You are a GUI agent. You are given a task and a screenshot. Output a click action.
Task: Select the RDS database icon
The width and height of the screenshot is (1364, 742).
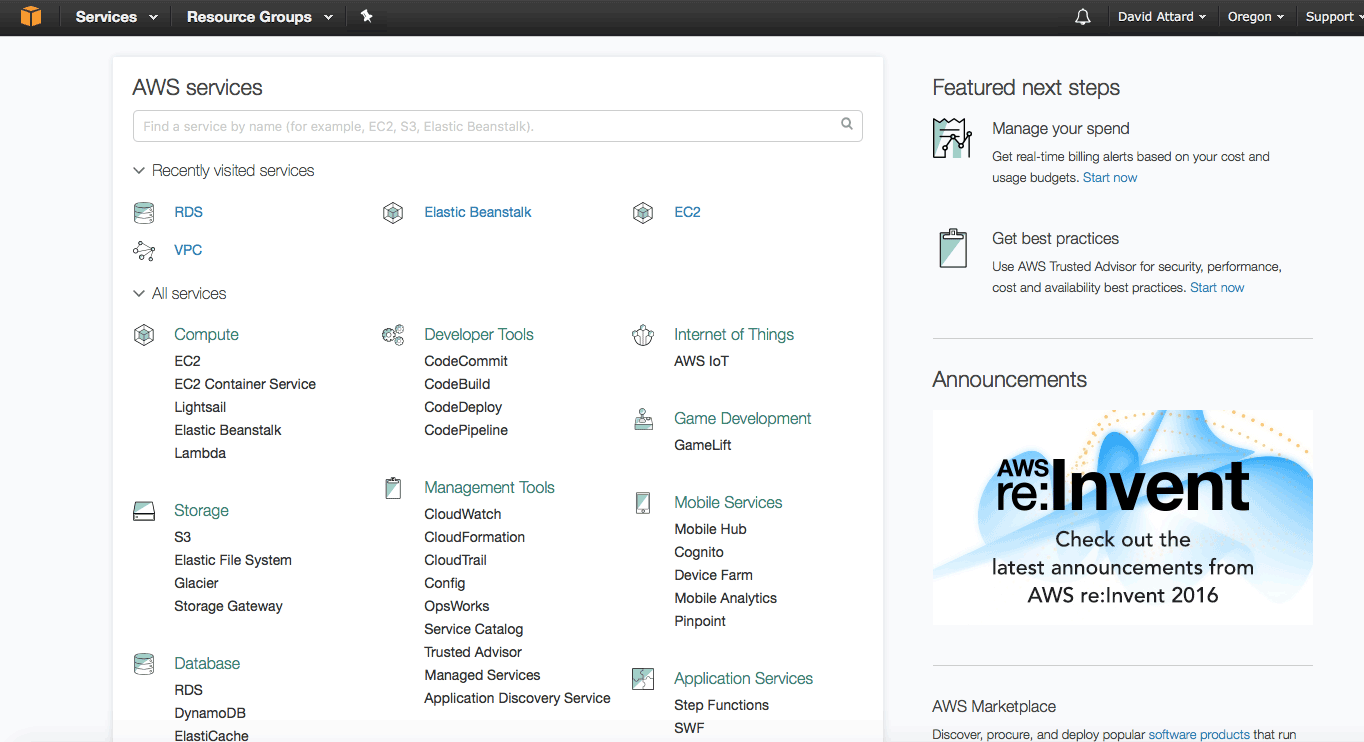[x=143, y=212]
